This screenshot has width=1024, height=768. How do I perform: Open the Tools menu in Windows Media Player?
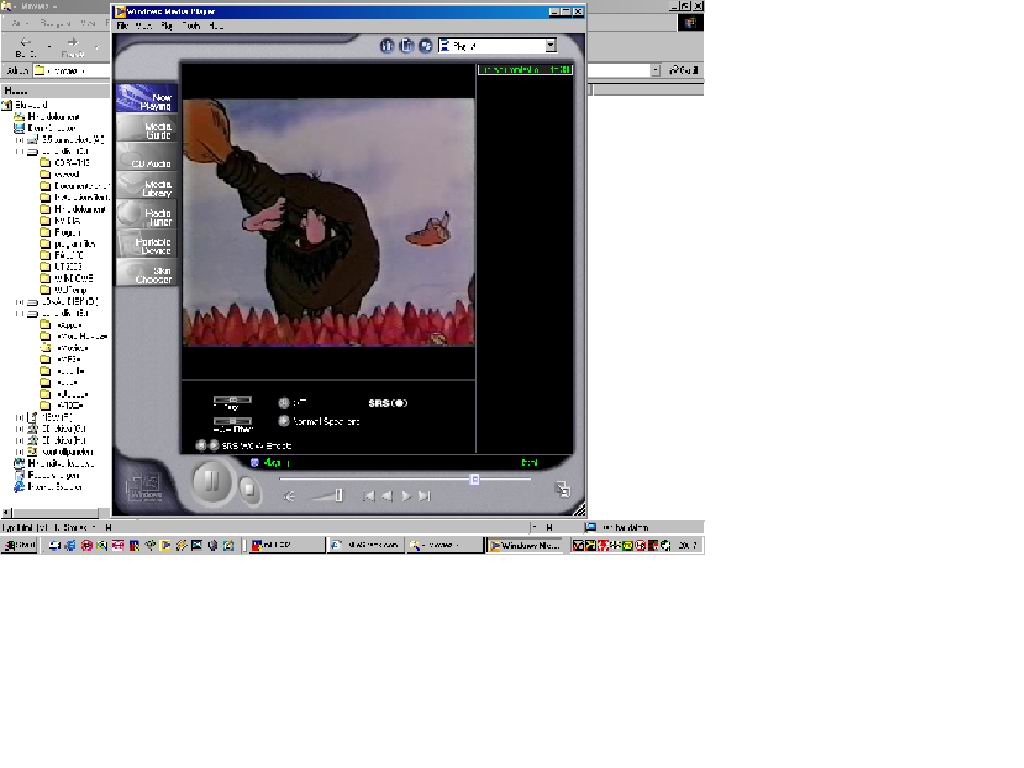tap(191, 26)
